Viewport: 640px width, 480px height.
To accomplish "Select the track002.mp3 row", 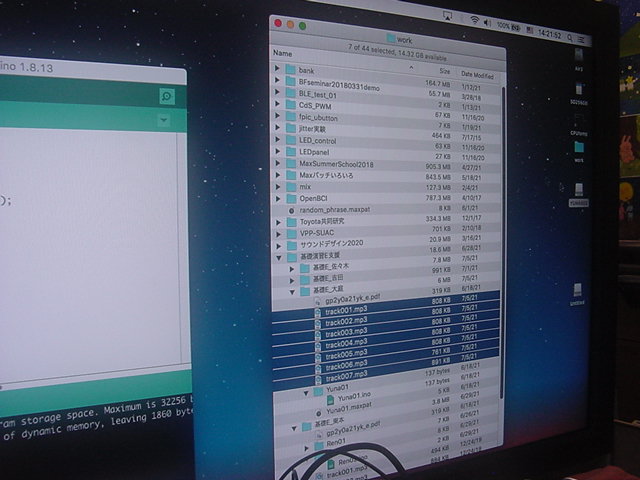I will click(x=386, y=319).
